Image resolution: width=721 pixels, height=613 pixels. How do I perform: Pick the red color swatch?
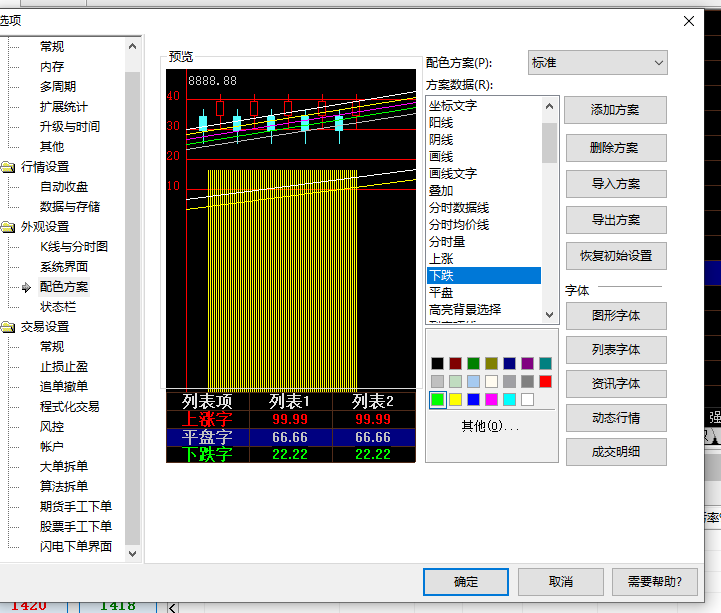(x=545, y=381)
